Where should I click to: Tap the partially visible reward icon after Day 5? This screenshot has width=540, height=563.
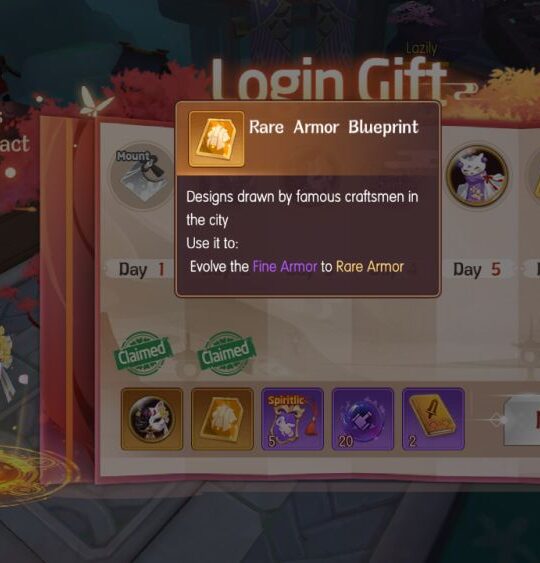[x=534, y=176]
